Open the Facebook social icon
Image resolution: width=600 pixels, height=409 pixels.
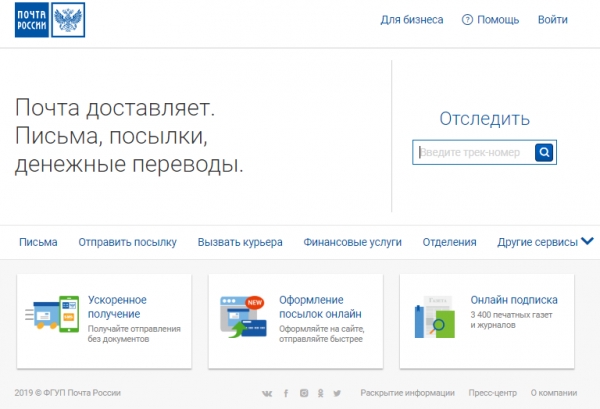click(x=285, y=393)
